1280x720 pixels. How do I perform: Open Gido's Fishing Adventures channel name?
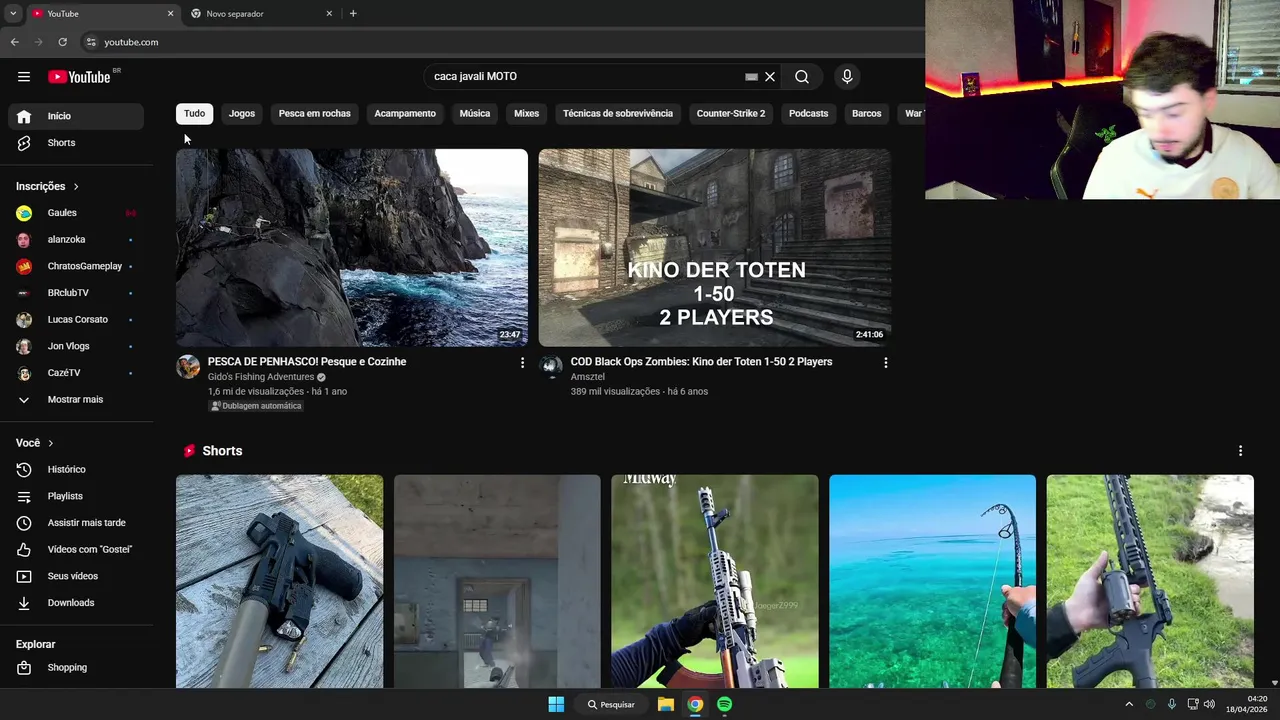pyautogui.click(x=261, y=377)
